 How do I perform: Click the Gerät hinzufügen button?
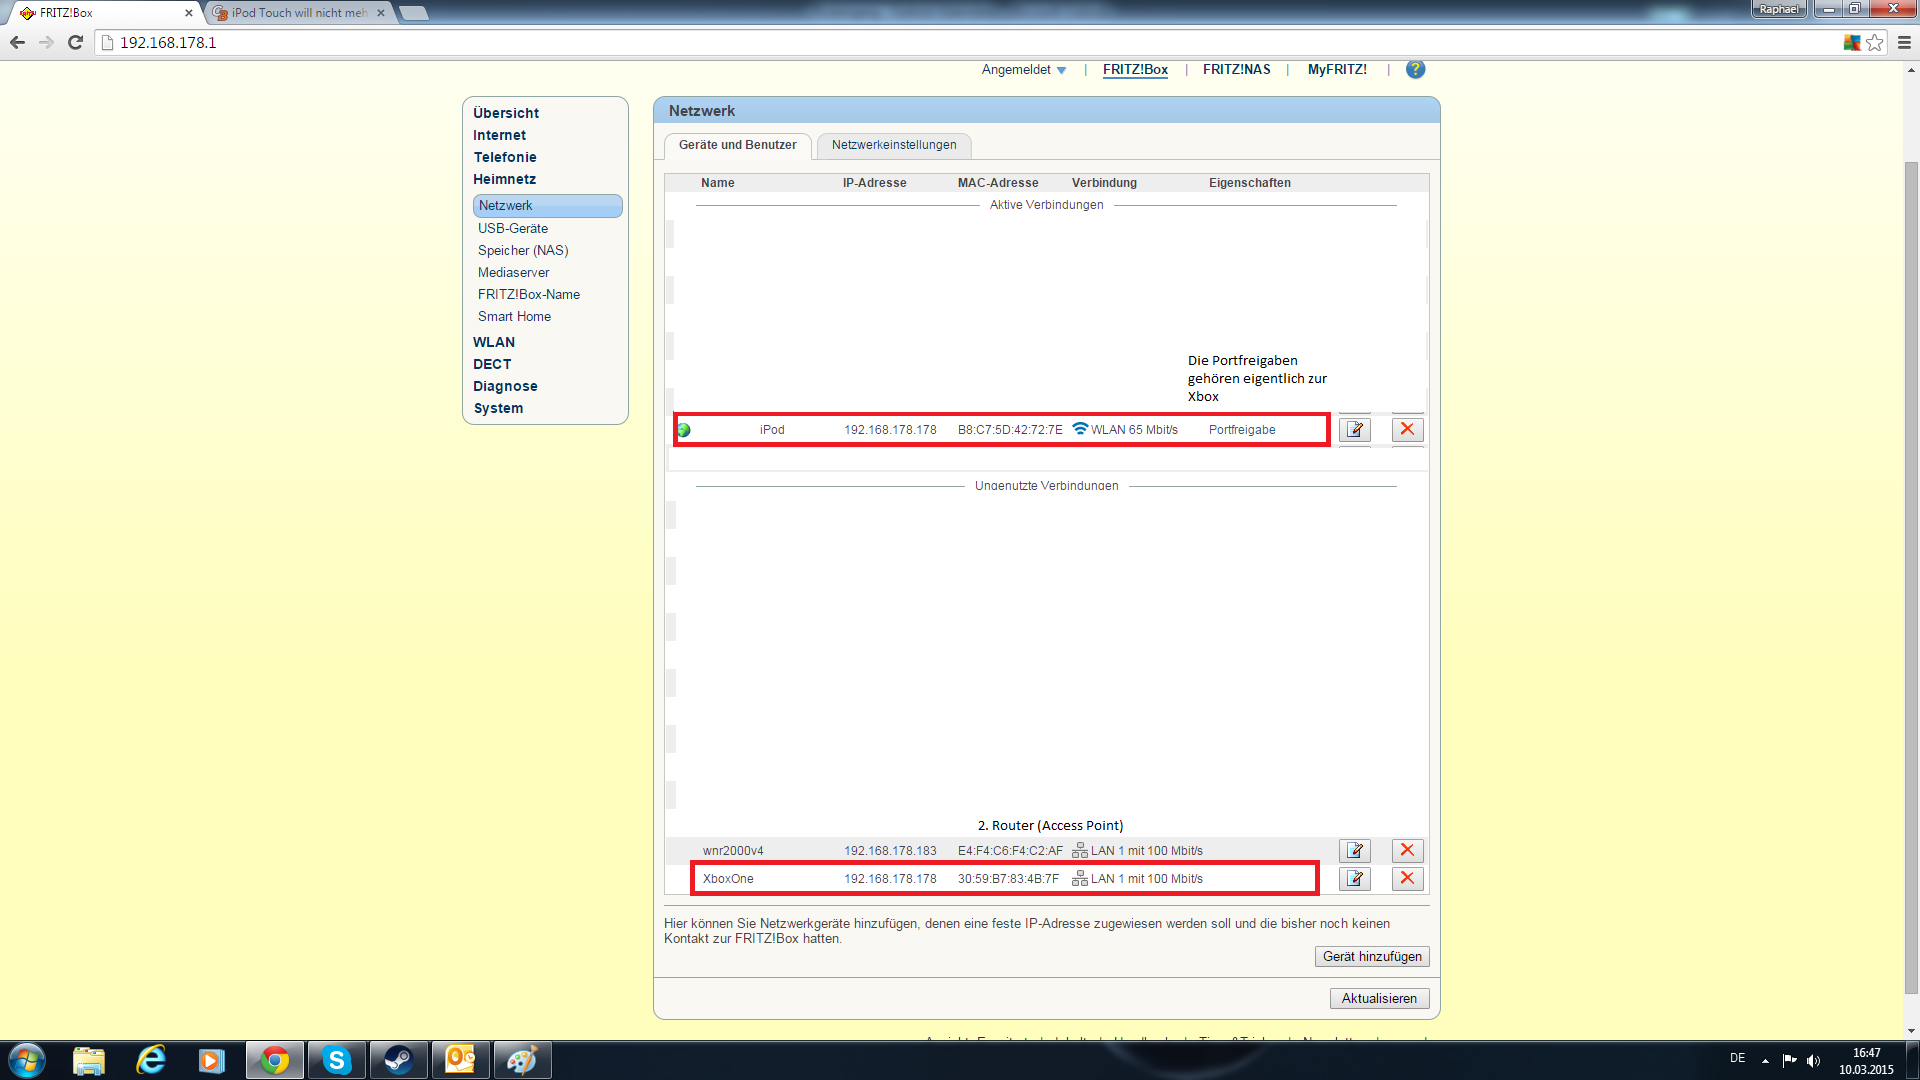click(x=1372, y=956)
